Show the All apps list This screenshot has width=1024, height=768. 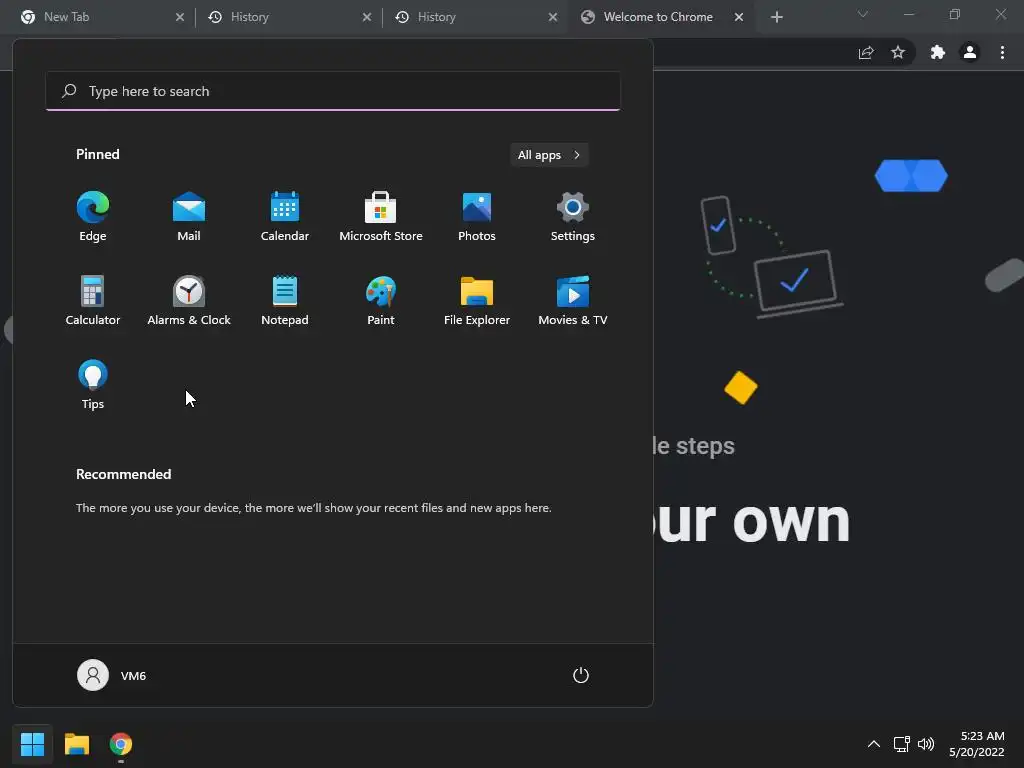pos(549,155)
